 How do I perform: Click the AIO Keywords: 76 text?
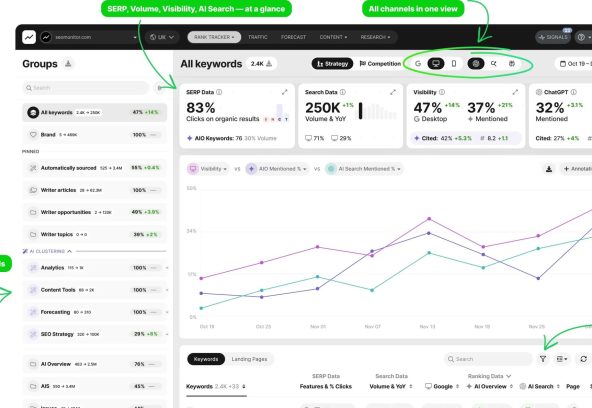tap(218, 139)
